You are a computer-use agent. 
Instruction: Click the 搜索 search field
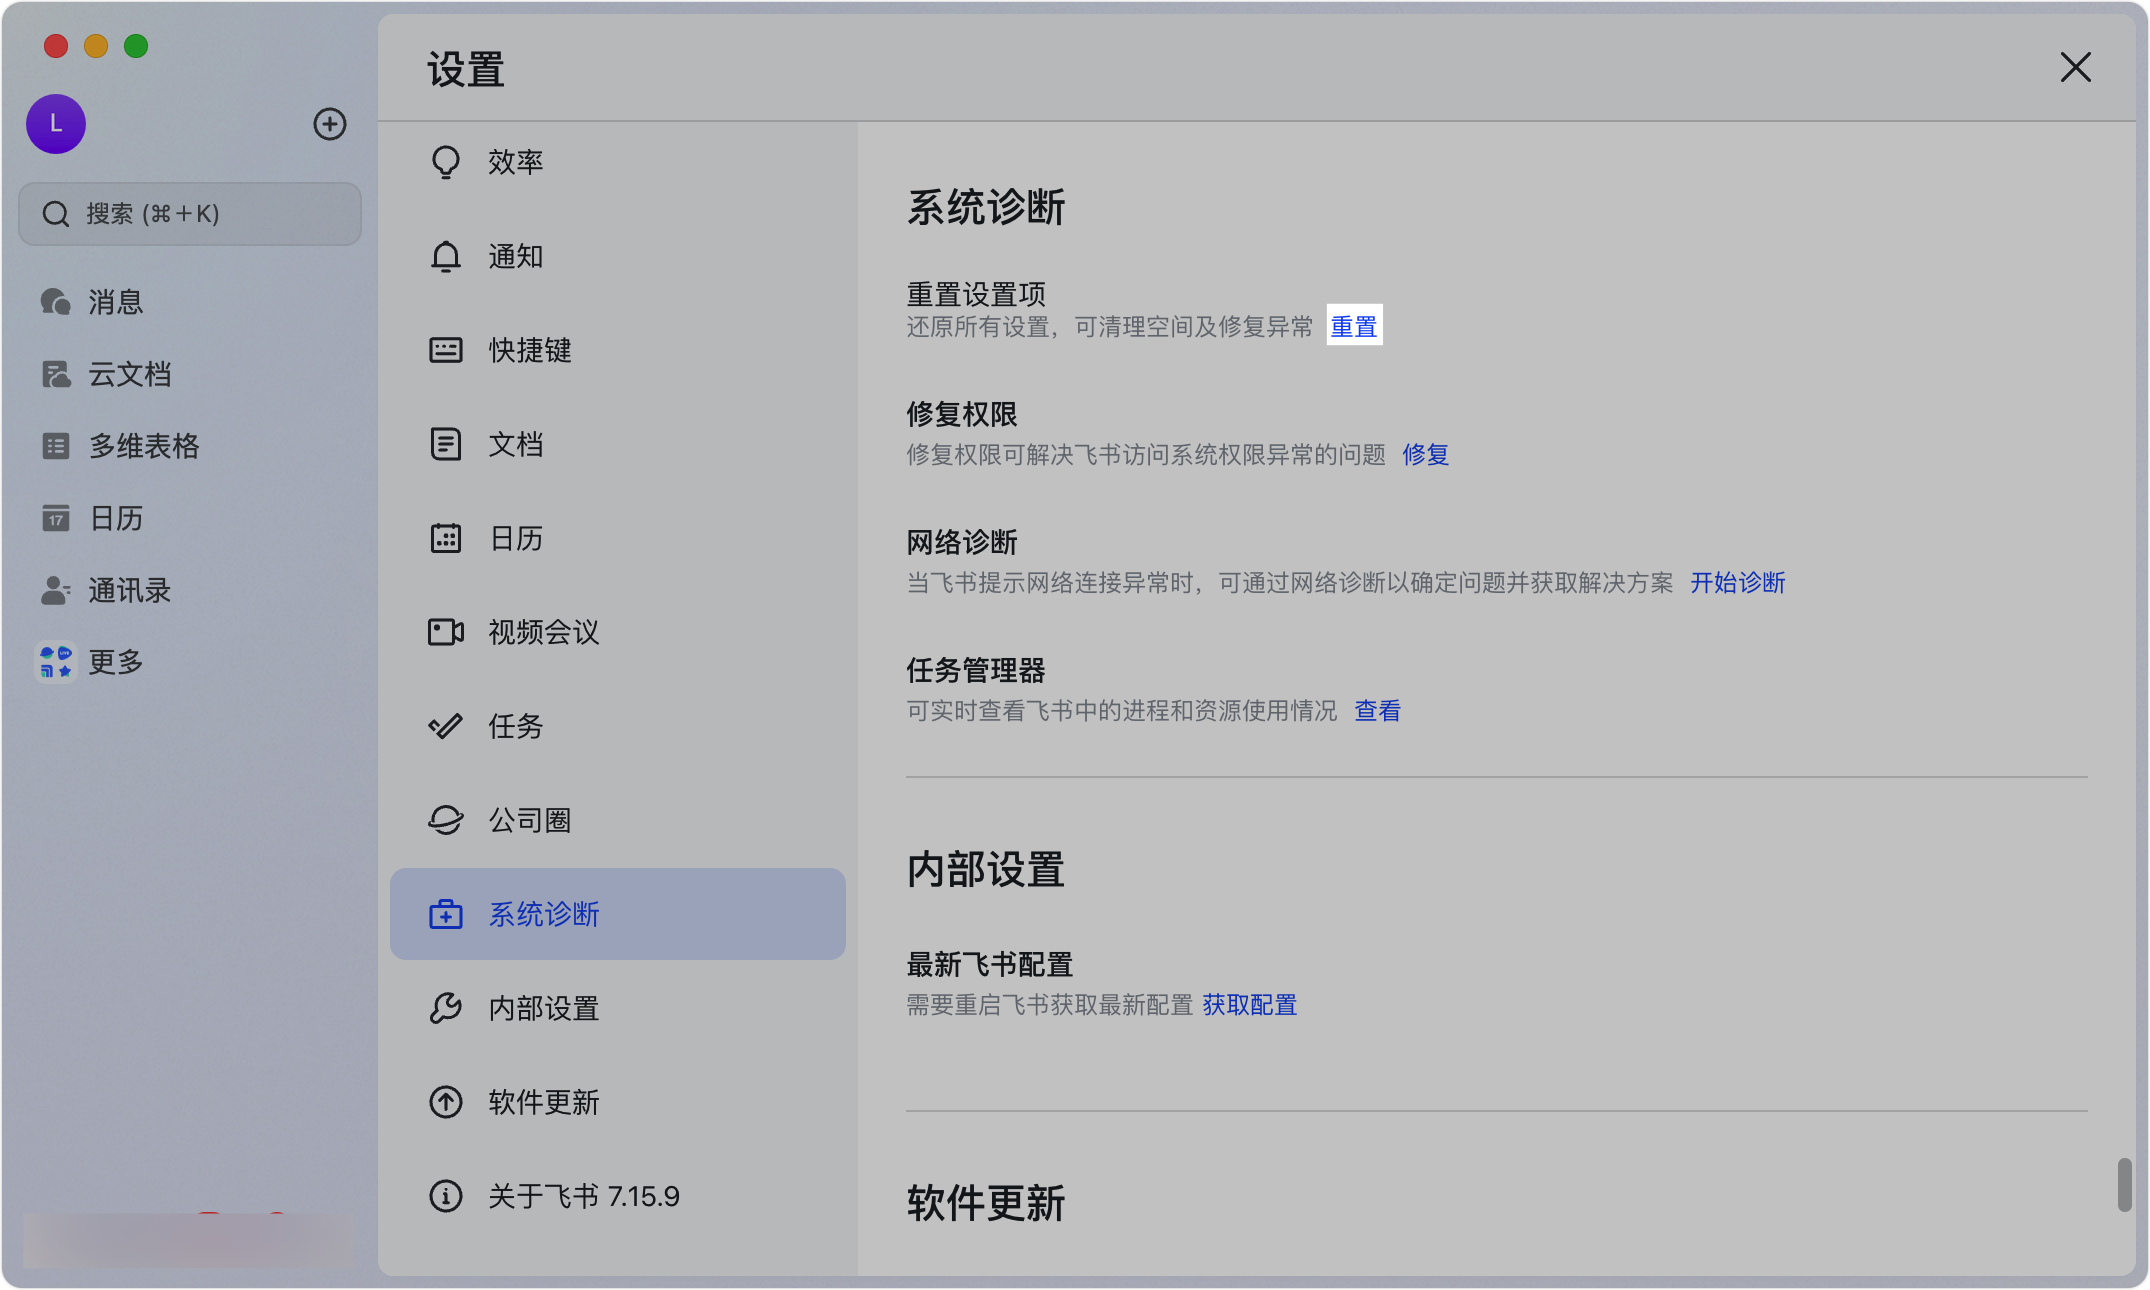pos(189,213)
